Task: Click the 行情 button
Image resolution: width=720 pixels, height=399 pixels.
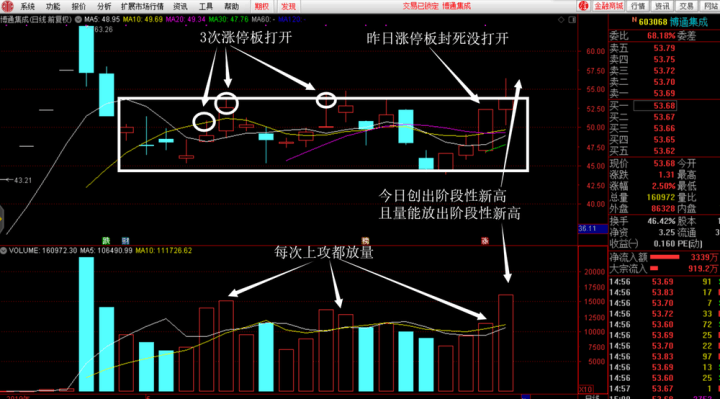Action: coord(638,6)
